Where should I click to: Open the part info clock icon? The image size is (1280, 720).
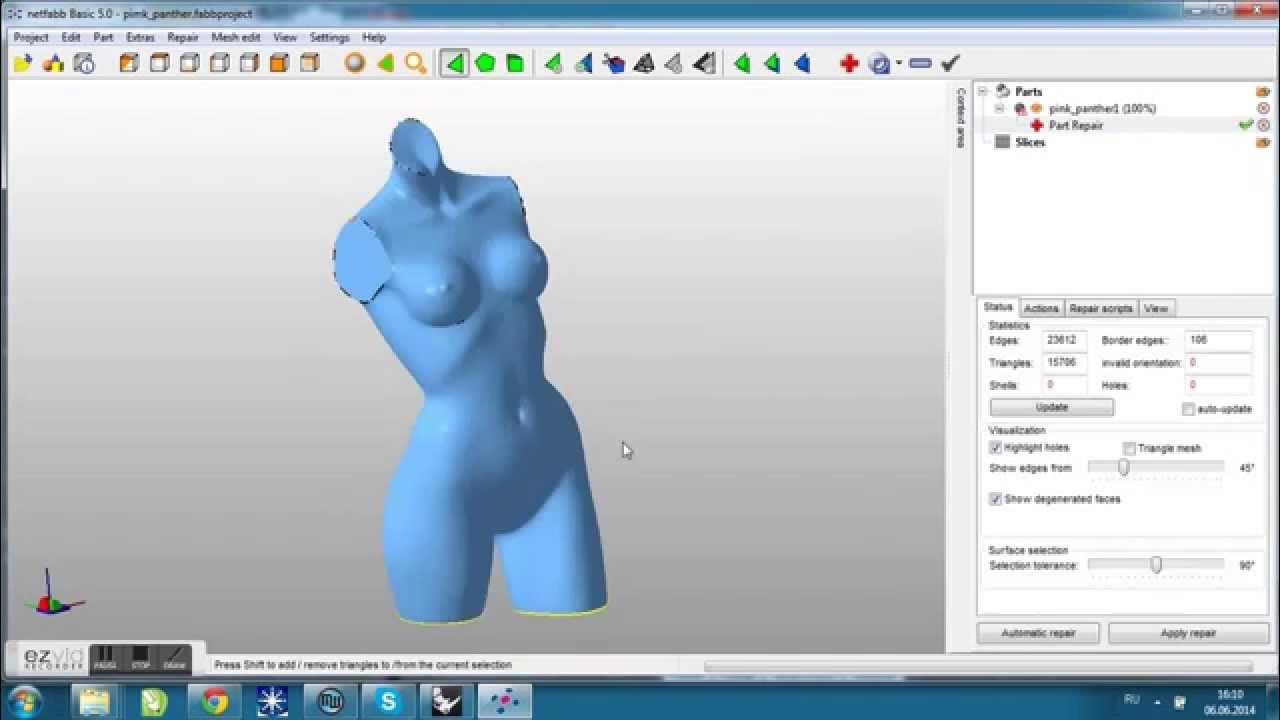pos(84,64)
